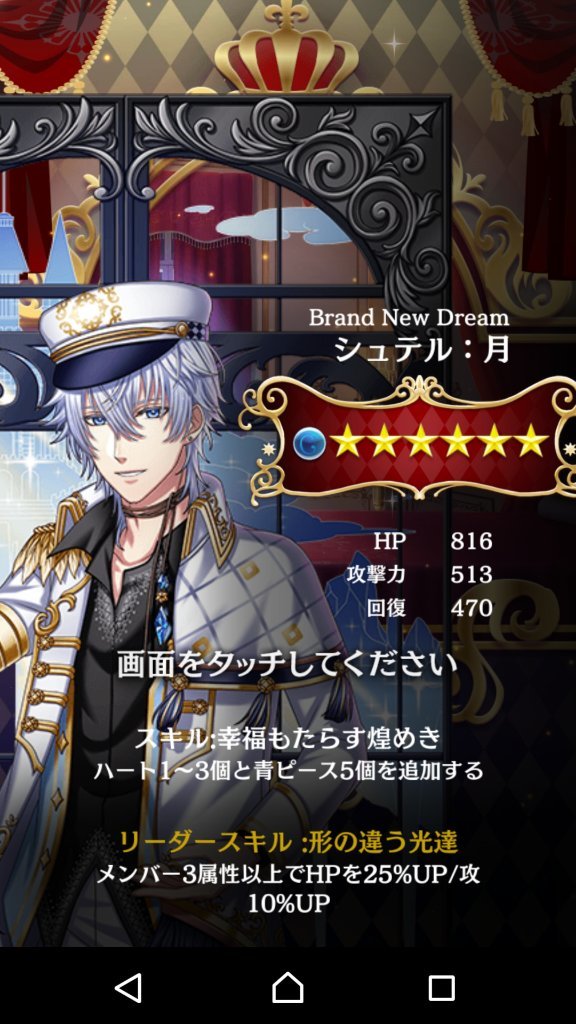The image size is (576, 1024).
Task: Tap the character's white captain hat
Action: (x=125, y=333)
